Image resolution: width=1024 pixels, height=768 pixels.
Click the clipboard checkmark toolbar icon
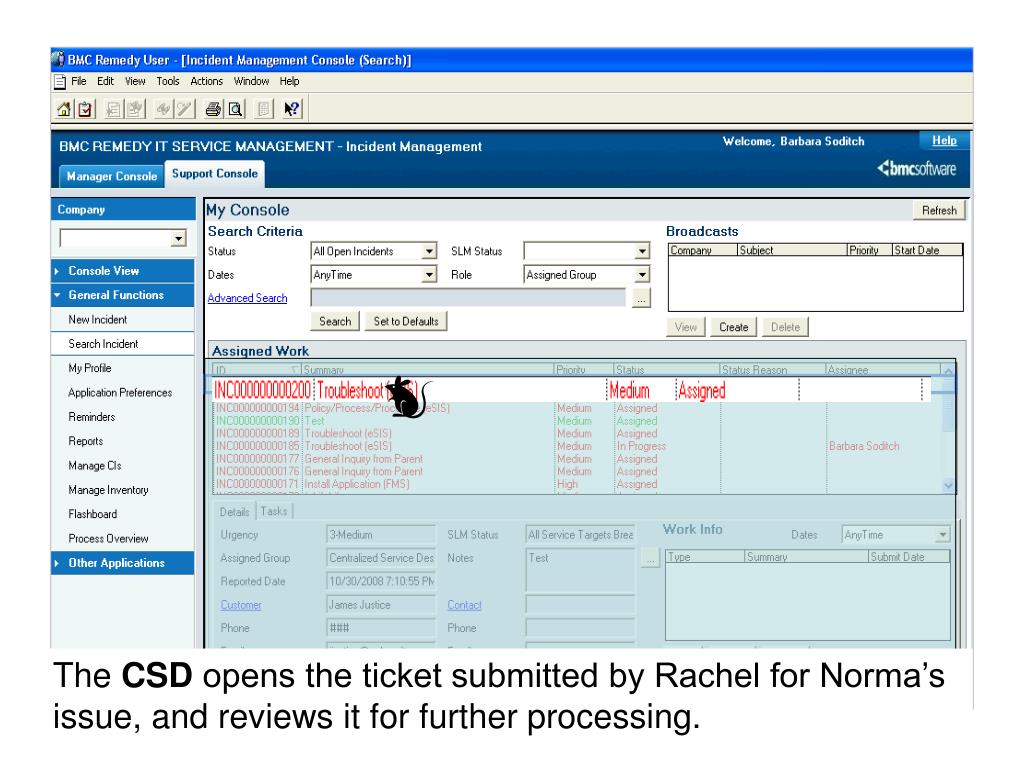tap(86, 109)
